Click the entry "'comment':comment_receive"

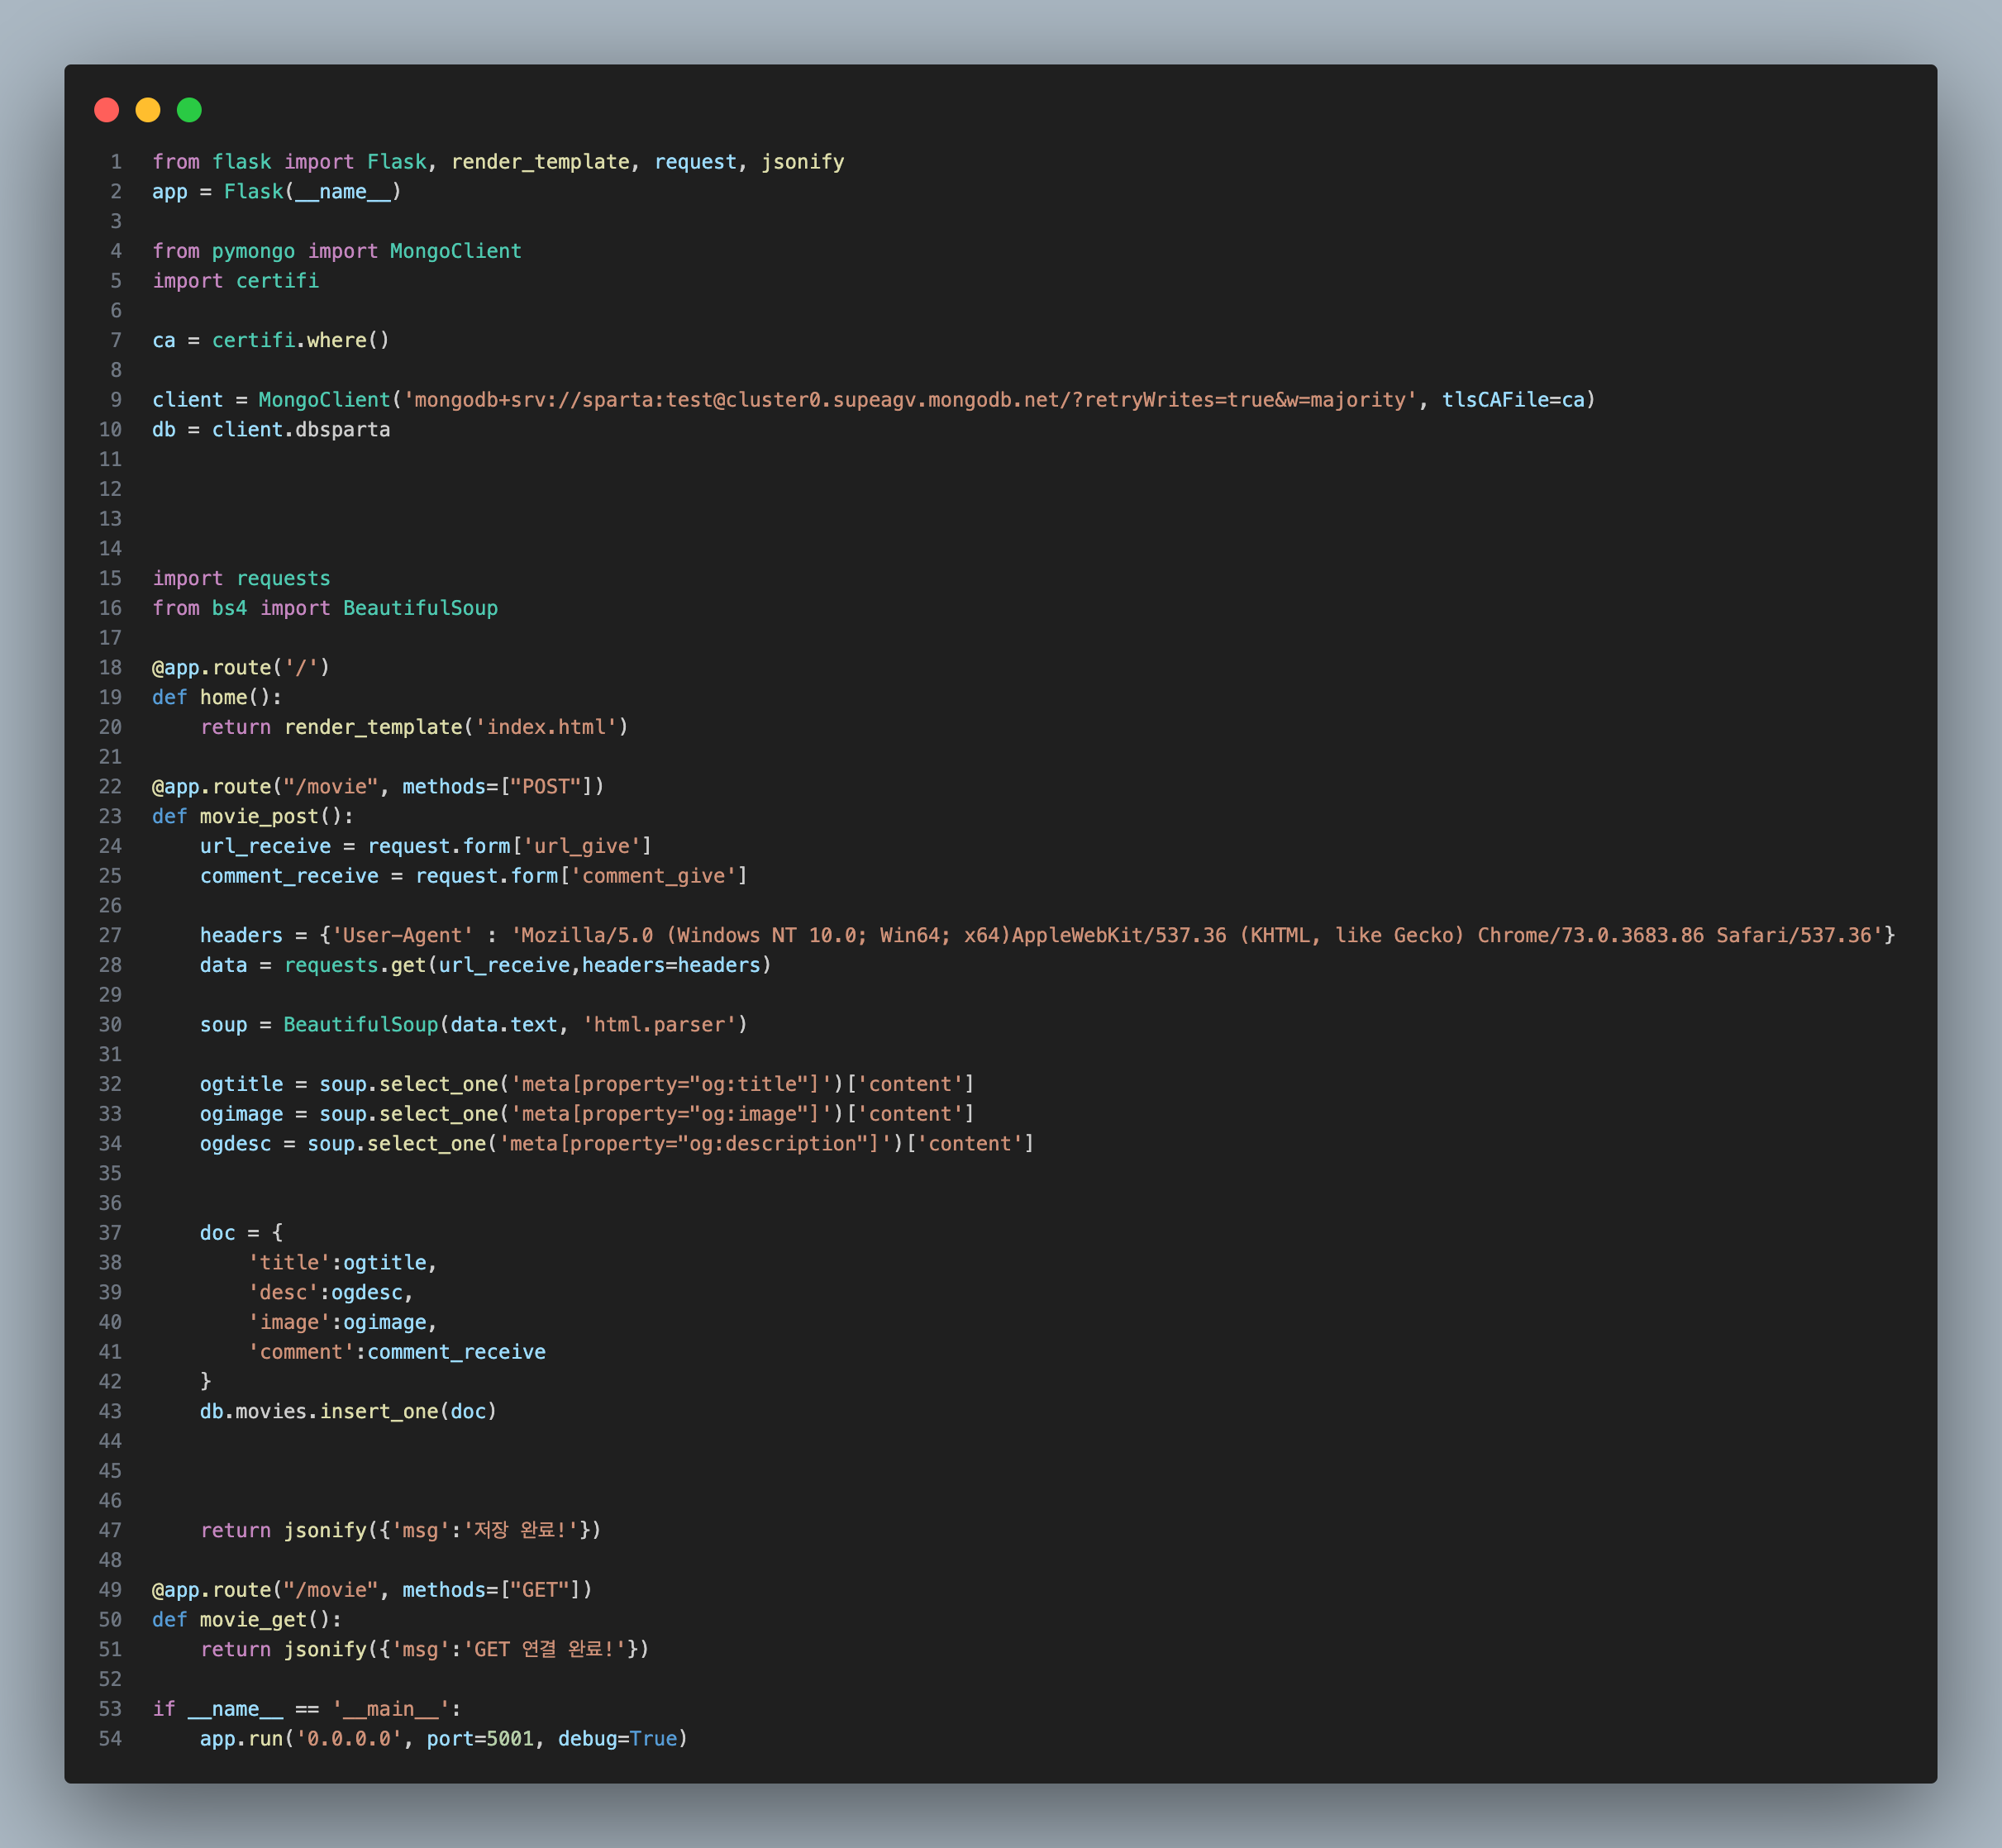[397, 1353]
